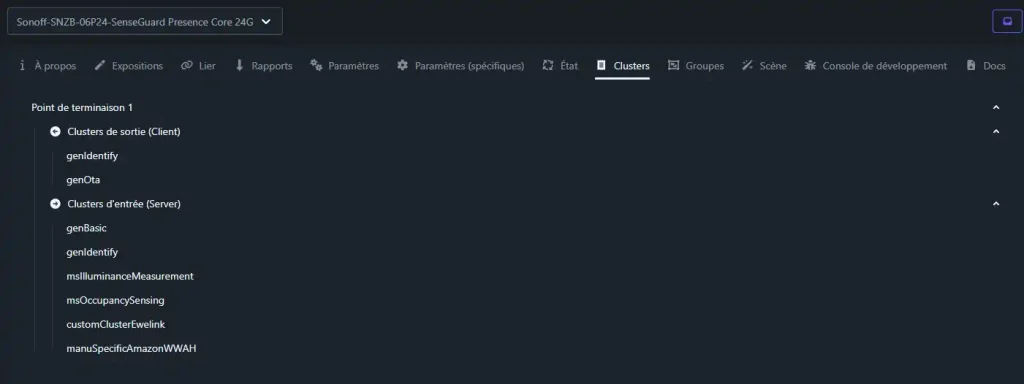Collapse Clusters de sortie (Client) chevron
This screenshot has height=384, width=1024.
click(996, 131)
